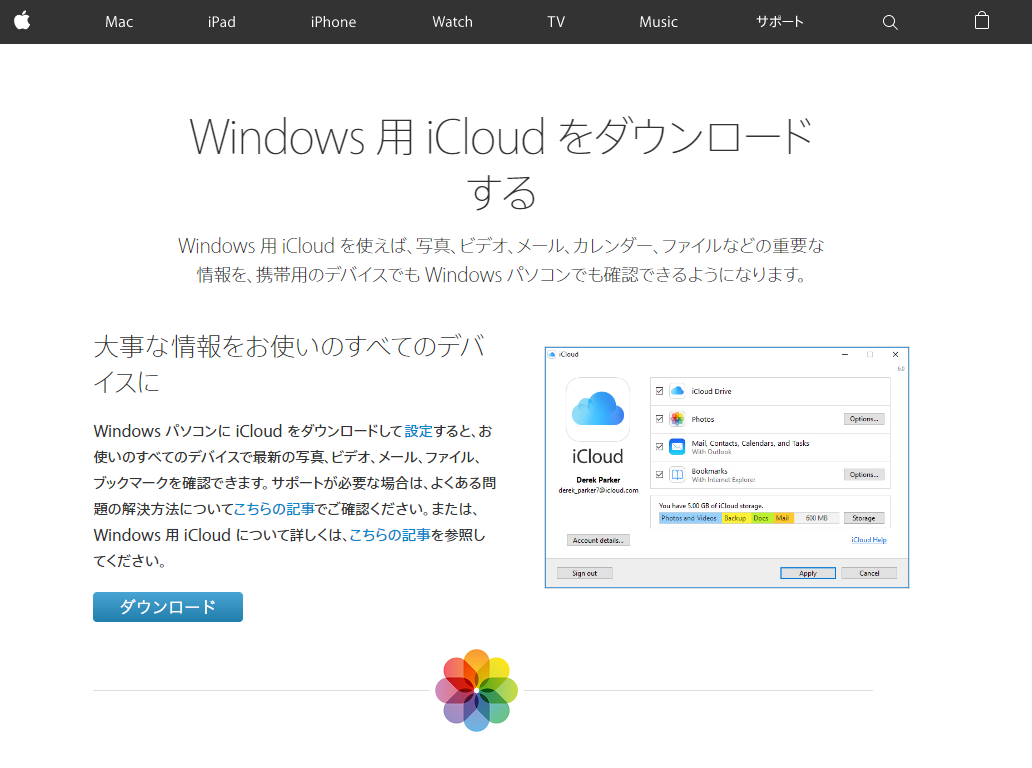The height and width of the screenshot is (768, 1032).
Task: Click the Account details button
Action: click(598, 540)
